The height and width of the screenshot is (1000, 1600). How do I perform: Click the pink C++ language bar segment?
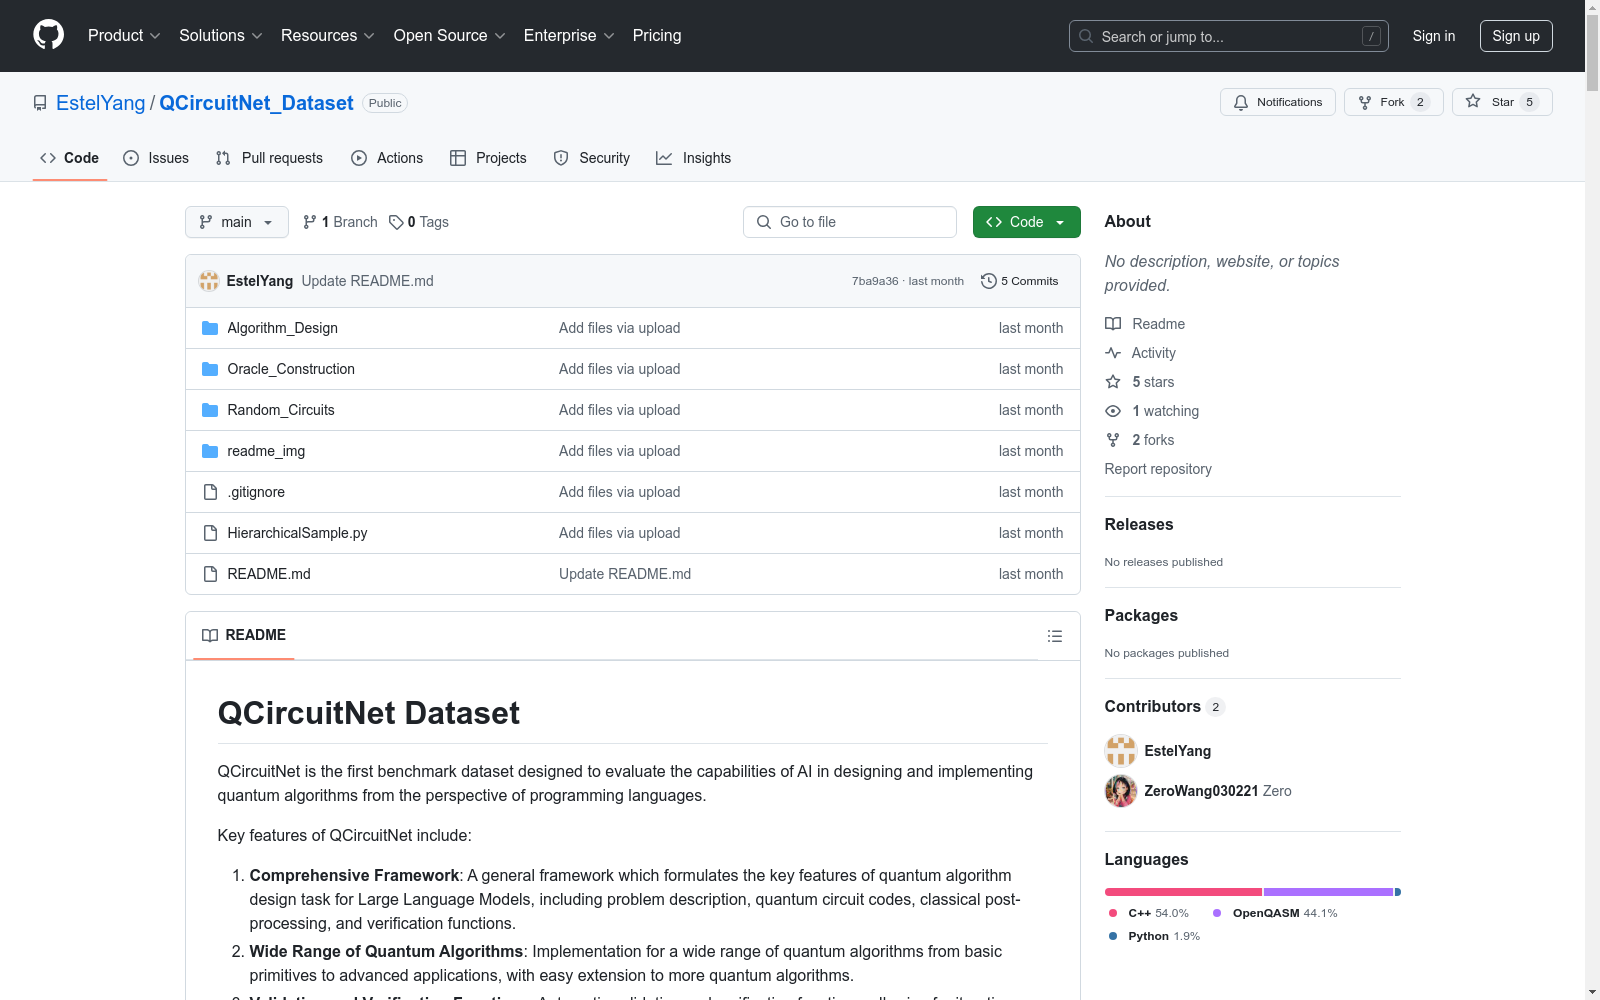pos(1183,892)
